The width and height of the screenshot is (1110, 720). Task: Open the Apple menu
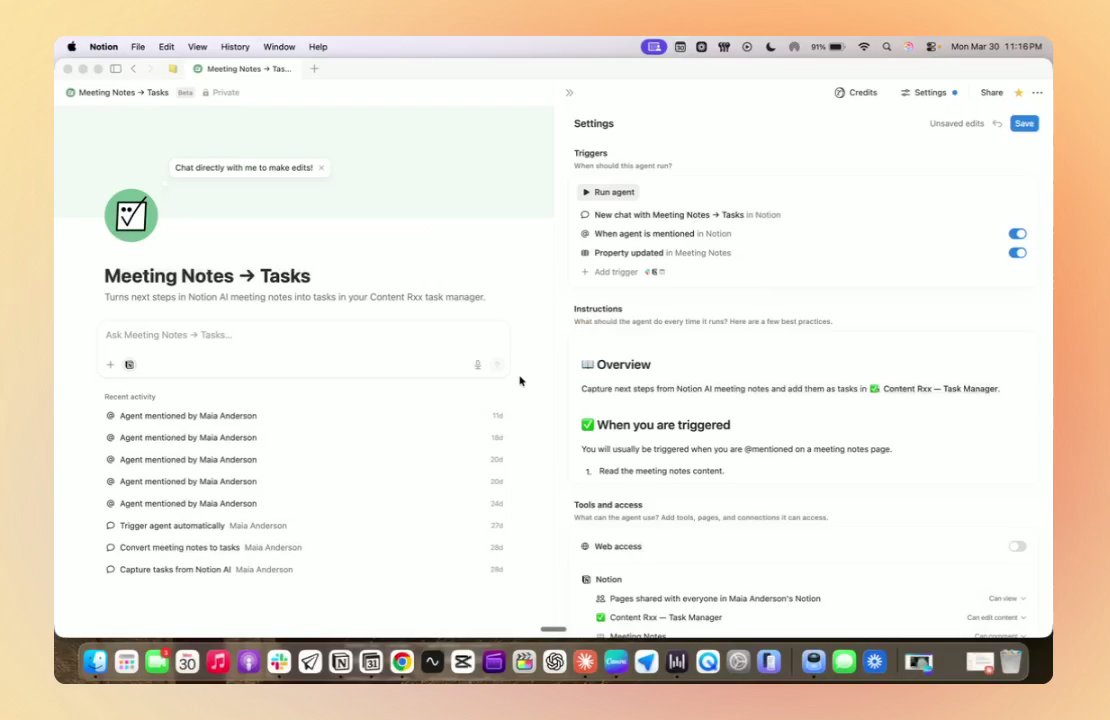point(71,47)
